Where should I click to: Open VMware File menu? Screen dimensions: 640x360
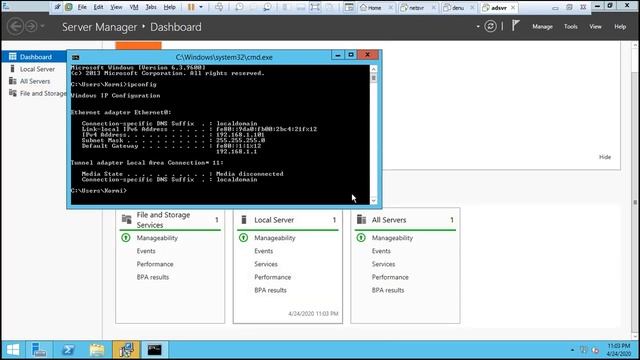(82, 7)
